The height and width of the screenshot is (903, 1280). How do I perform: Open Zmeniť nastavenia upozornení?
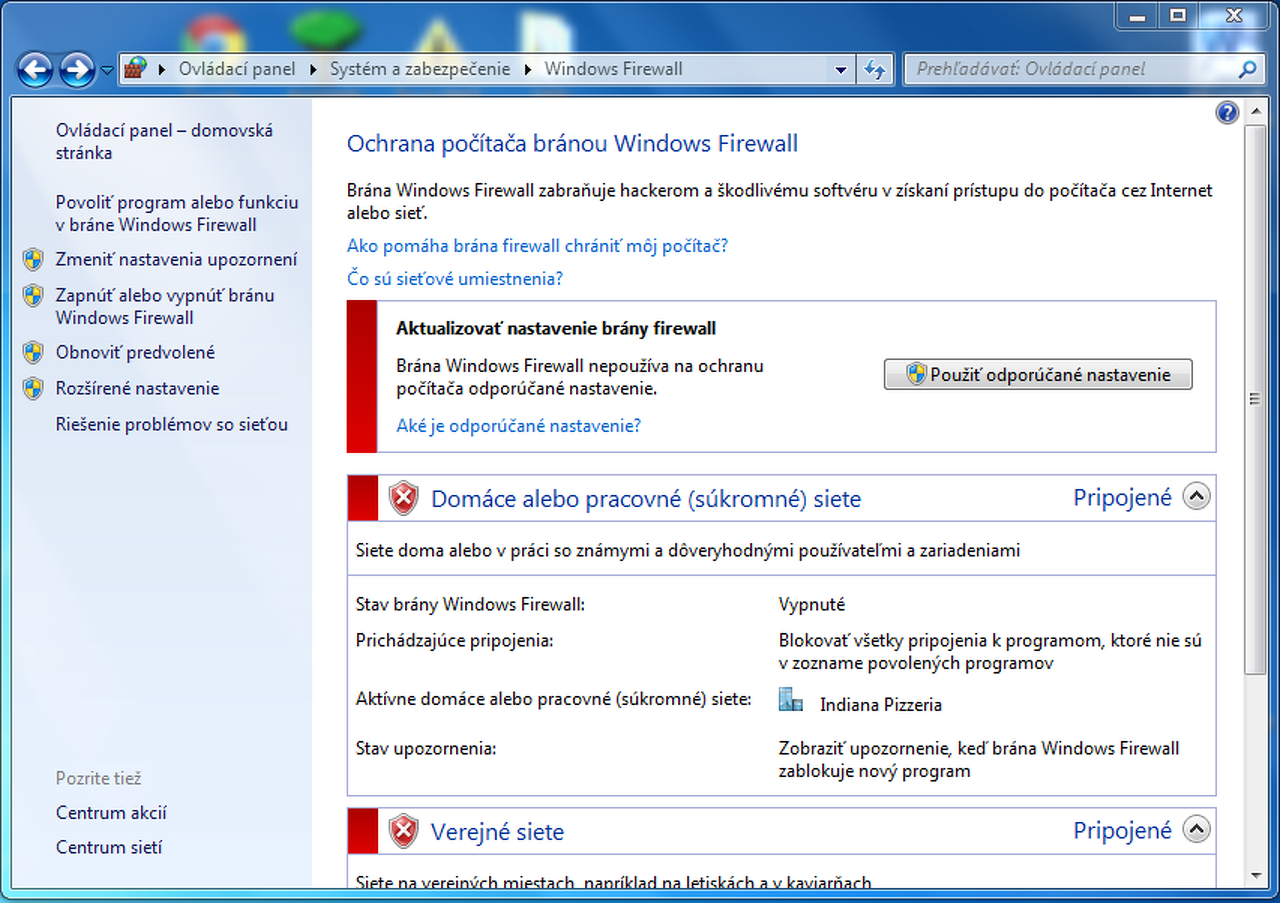coord(176,259)
